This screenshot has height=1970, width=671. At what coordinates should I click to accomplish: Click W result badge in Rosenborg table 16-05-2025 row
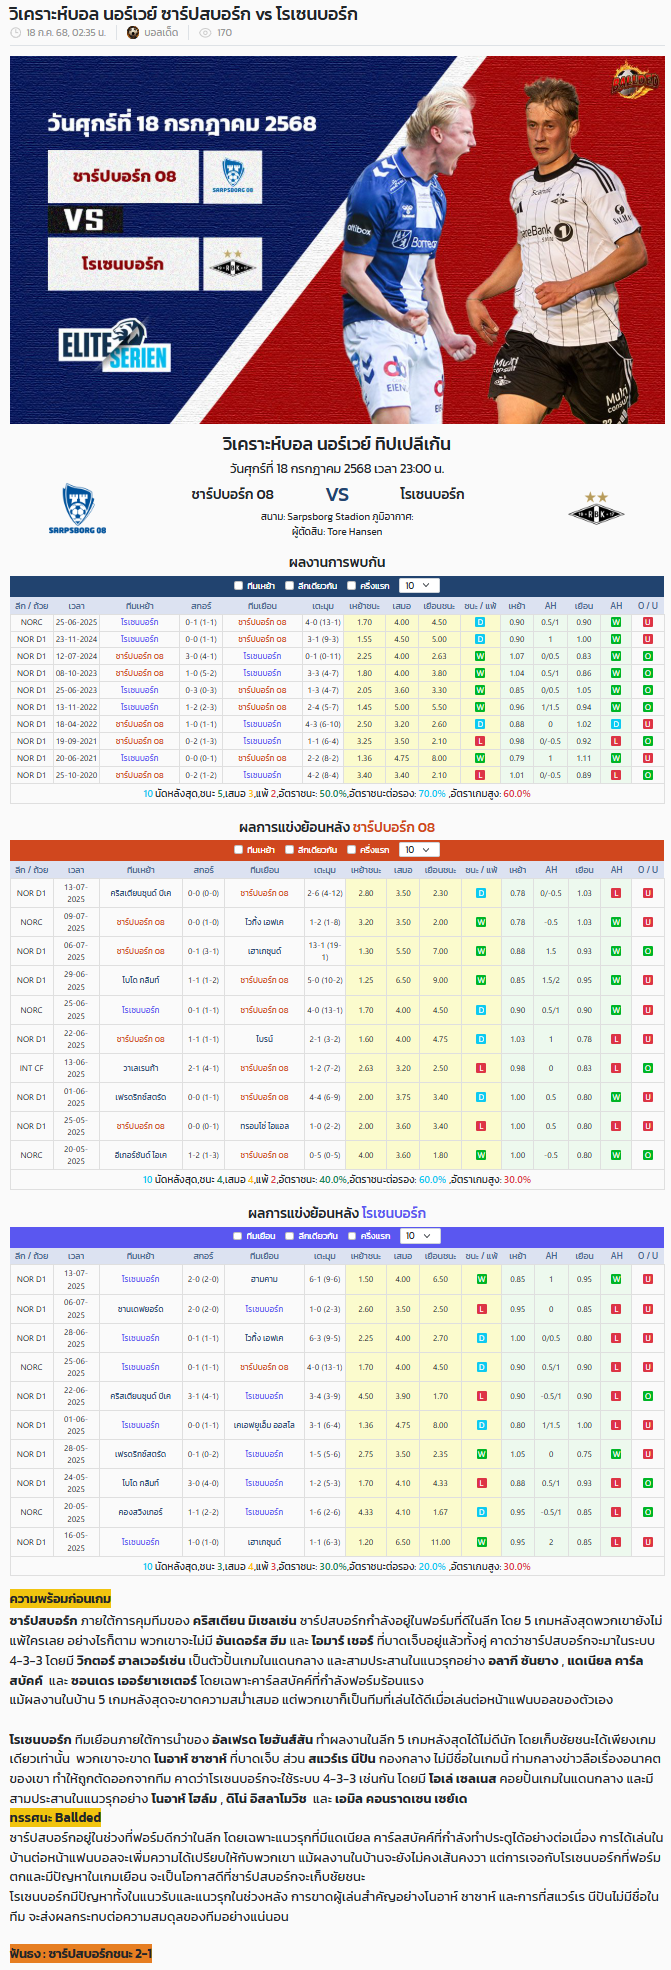tap(480, 1542)
